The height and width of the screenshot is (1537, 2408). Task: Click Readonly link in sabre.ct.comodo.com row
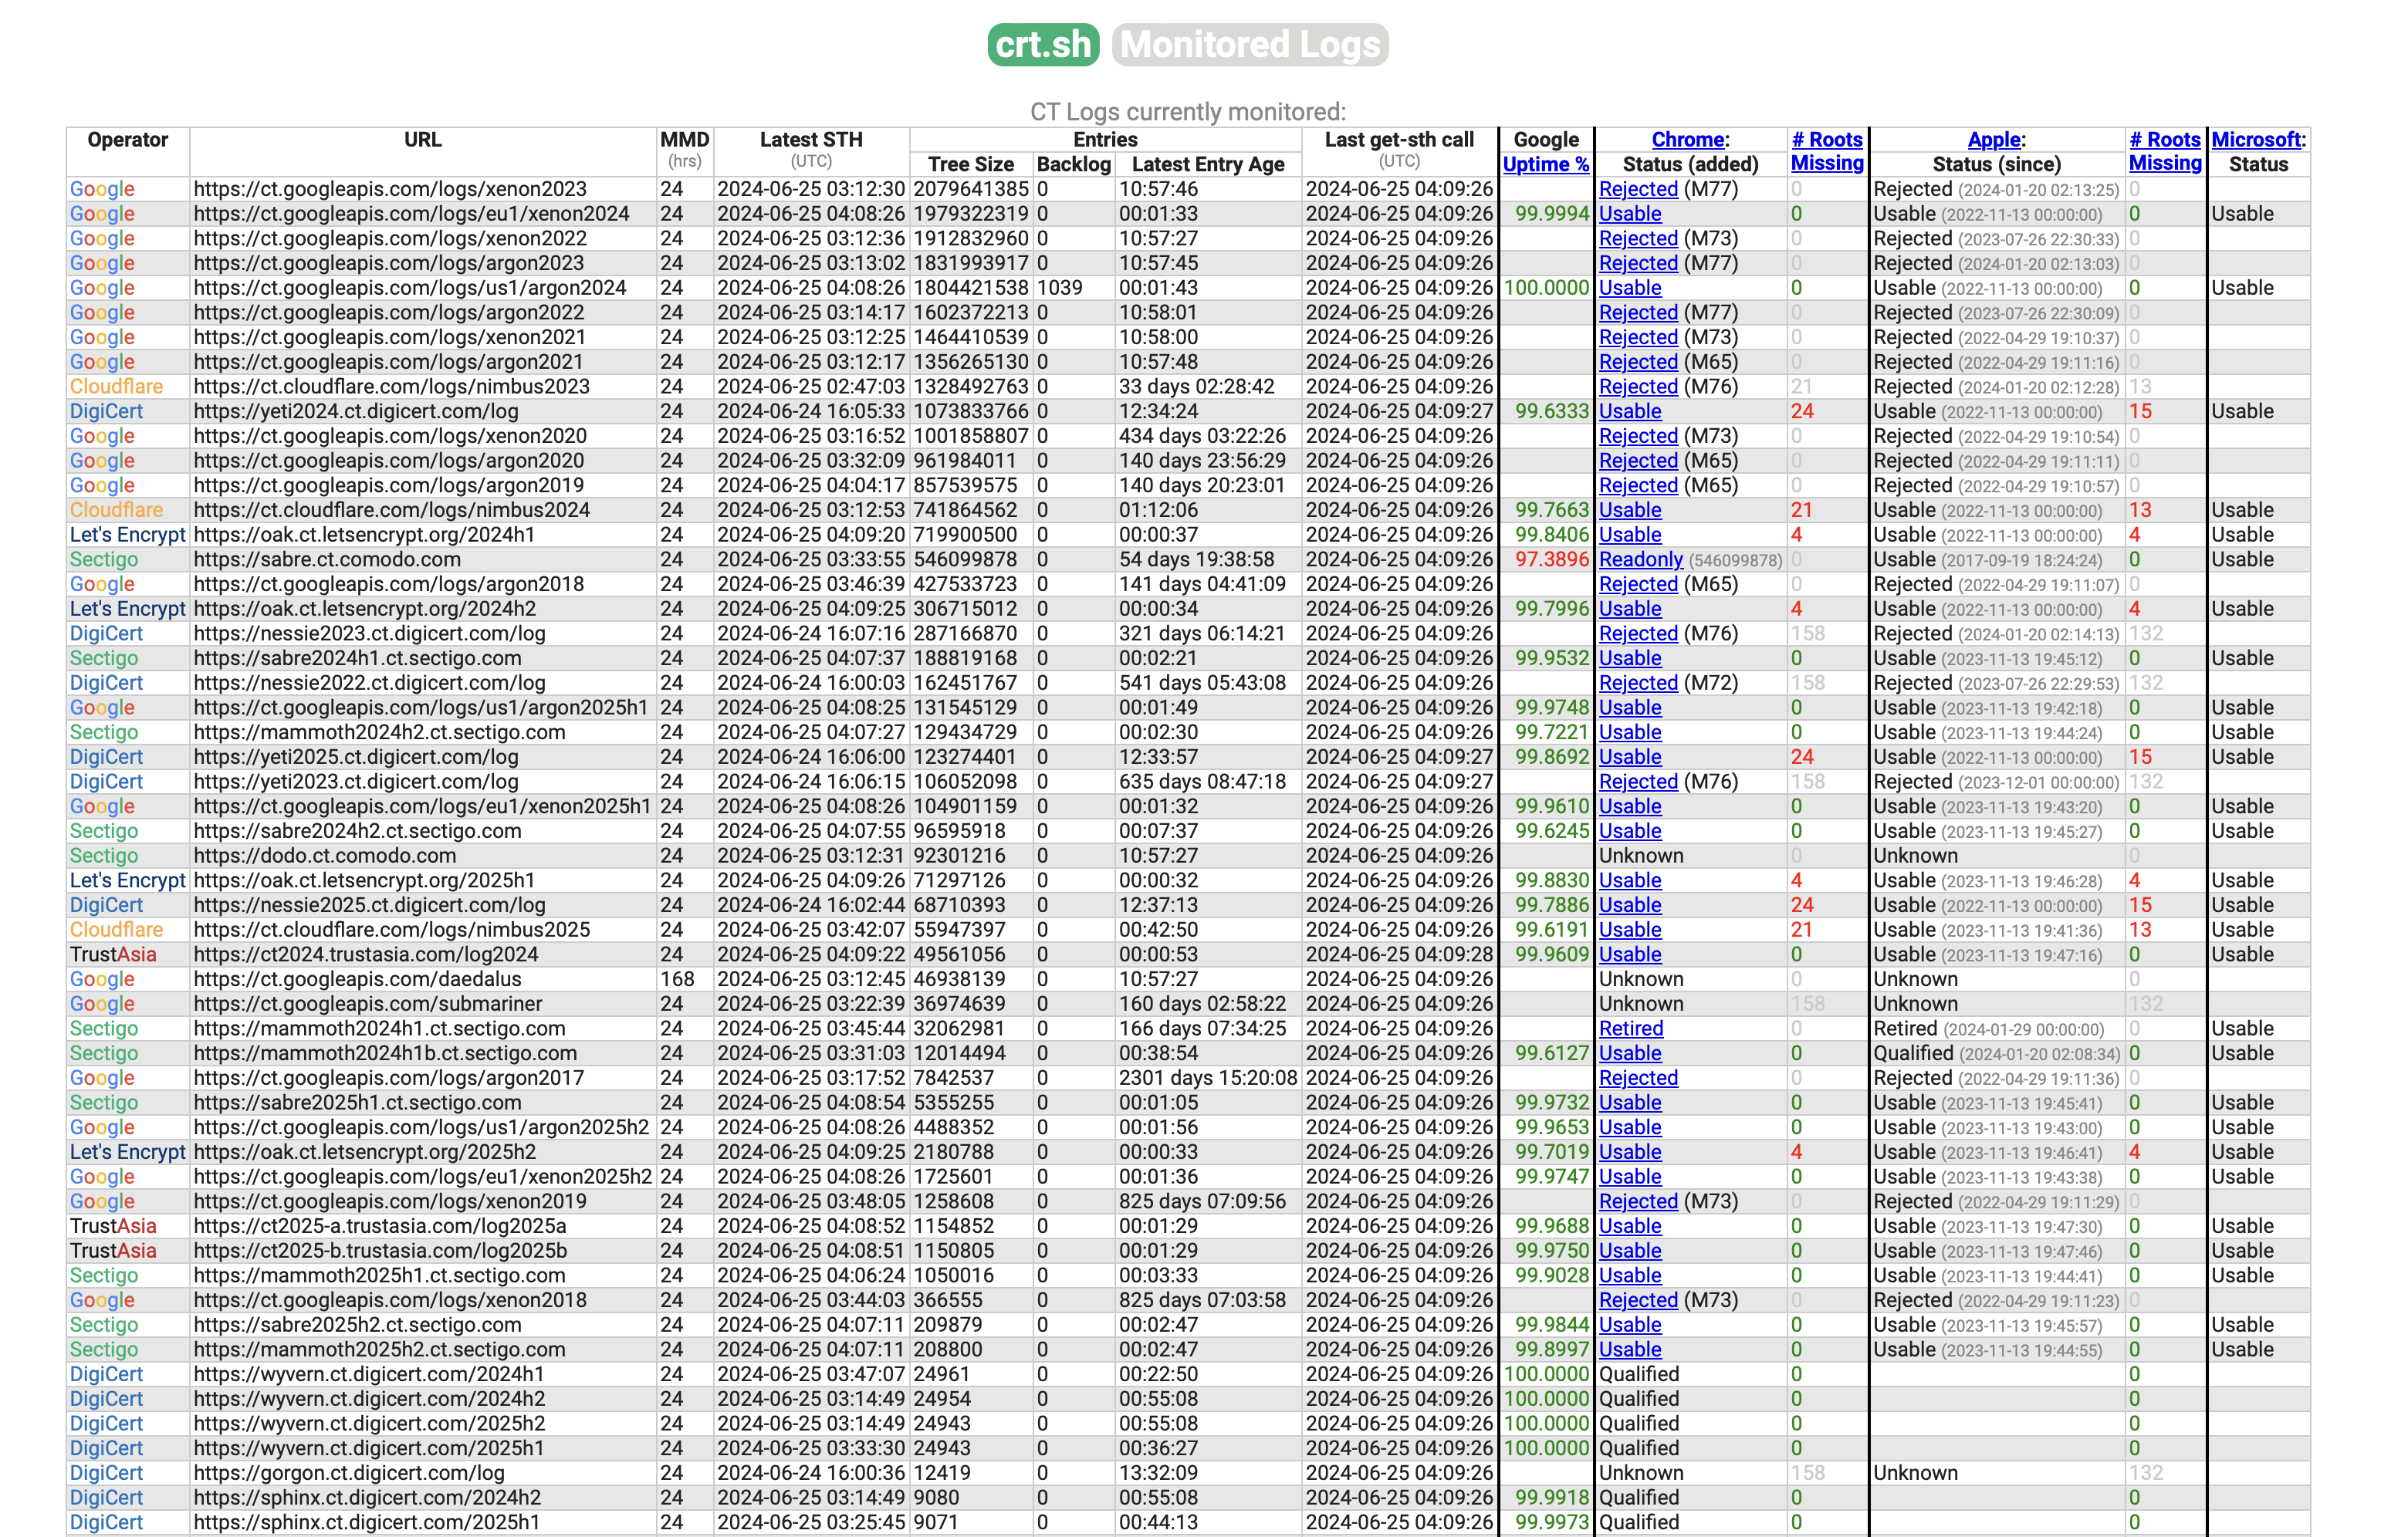[1641, 560]
